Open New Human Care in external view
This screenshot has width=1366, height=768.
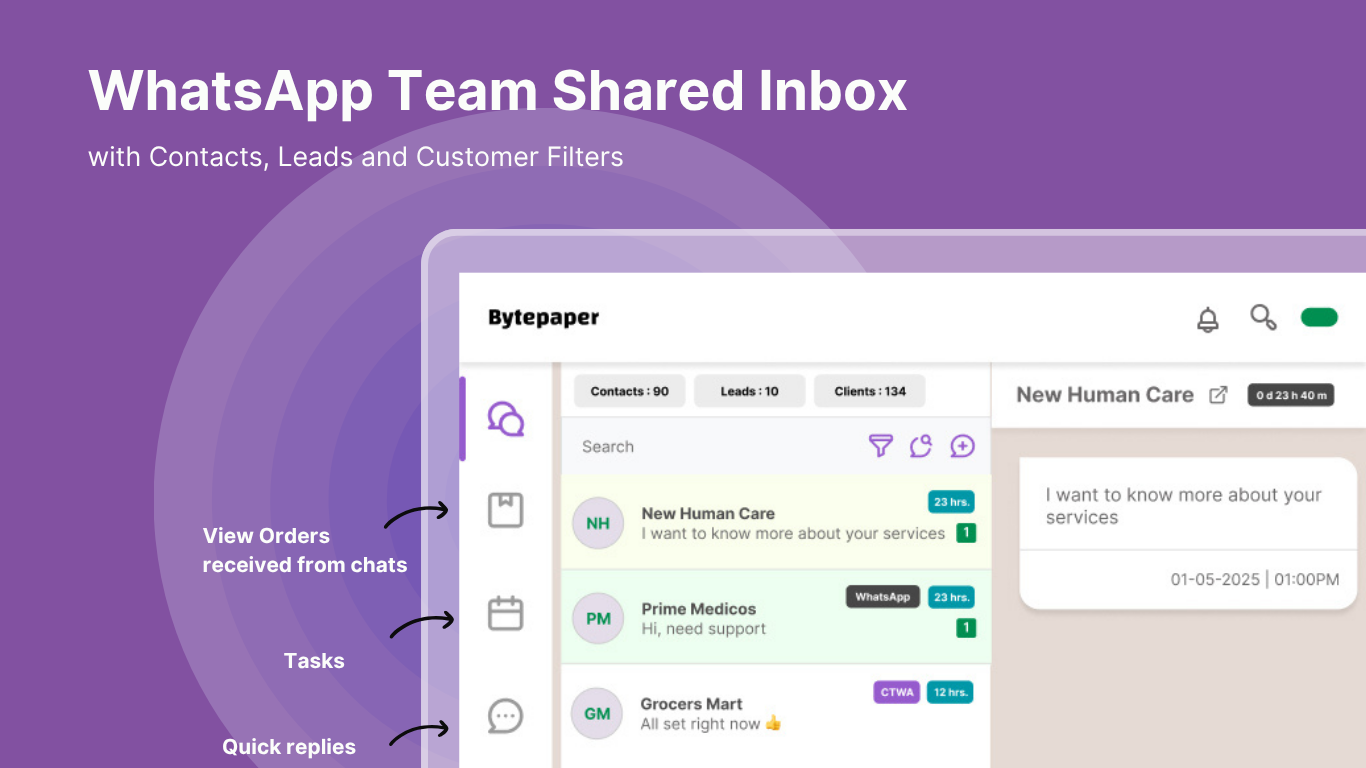tap(1218, 395)
